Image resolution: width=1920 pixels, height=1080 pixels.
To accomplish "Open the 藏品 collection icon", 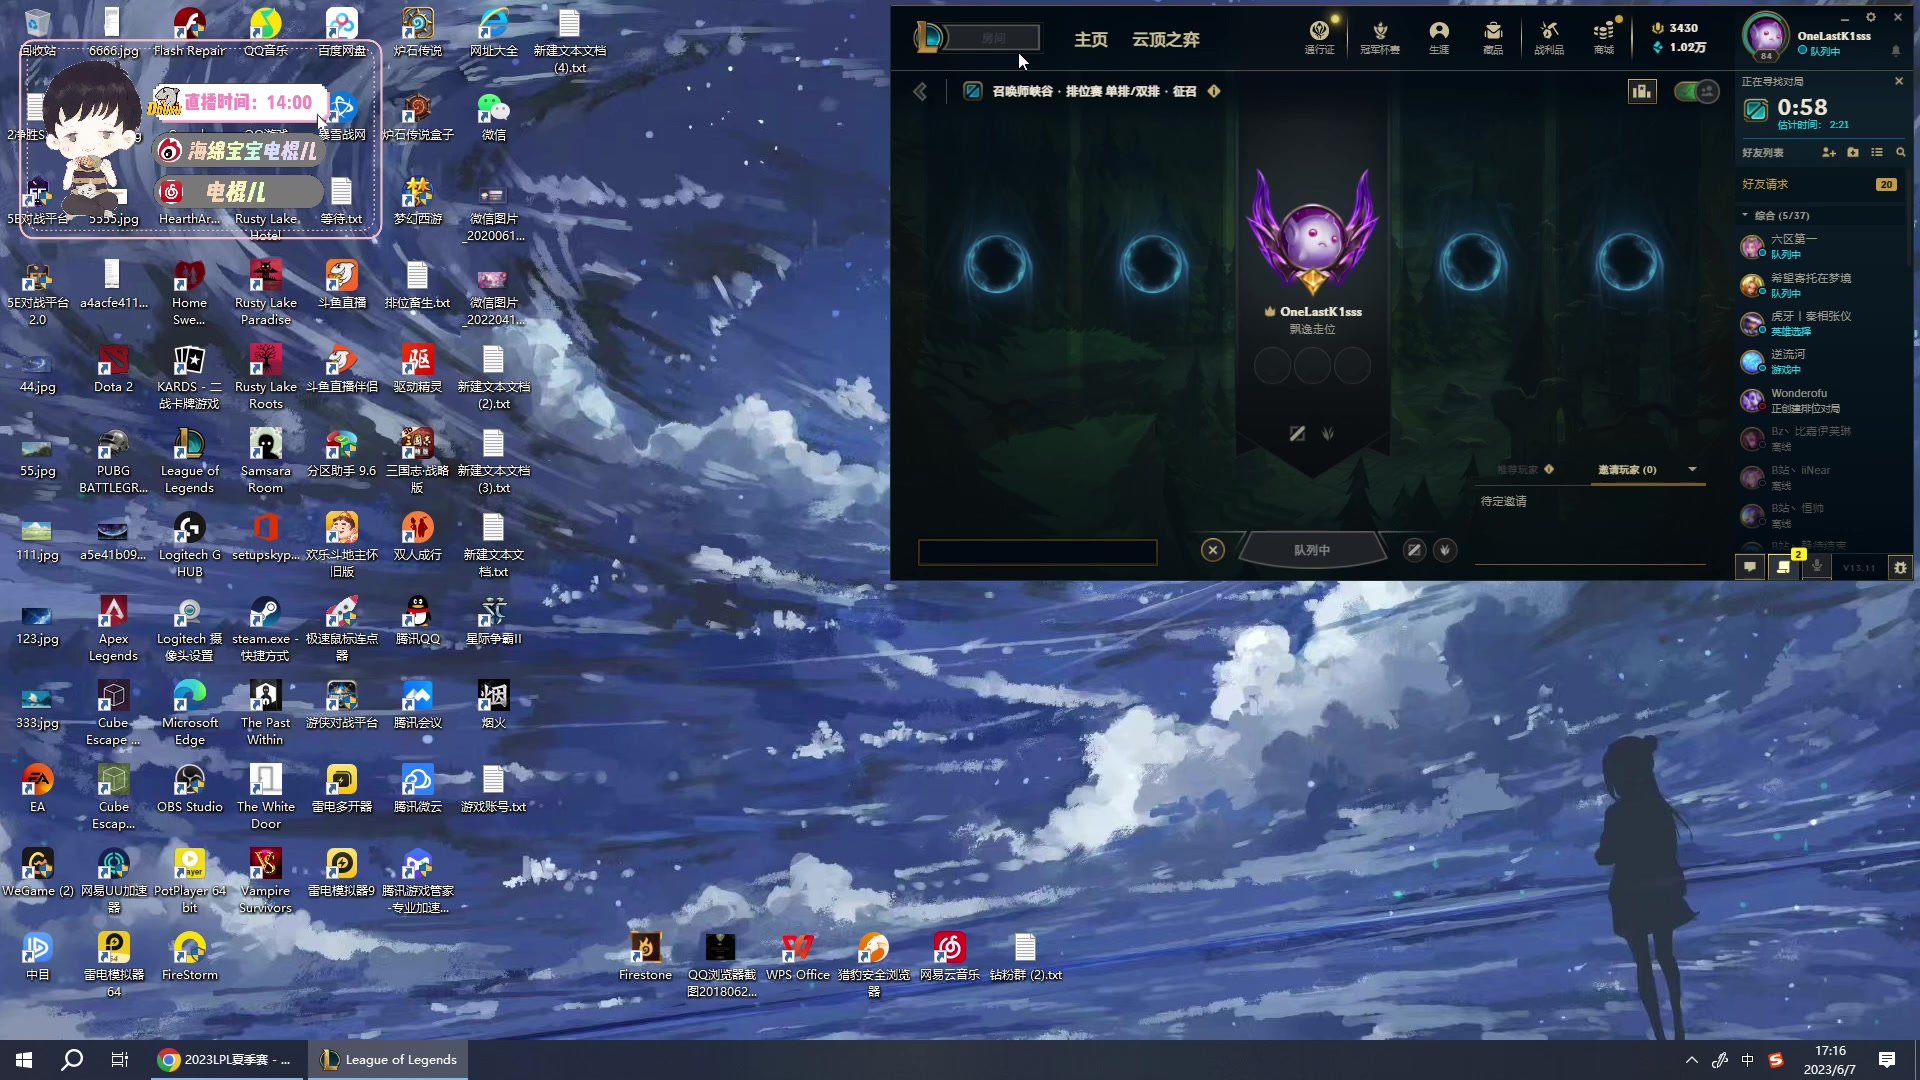I will coord(1493,37).
